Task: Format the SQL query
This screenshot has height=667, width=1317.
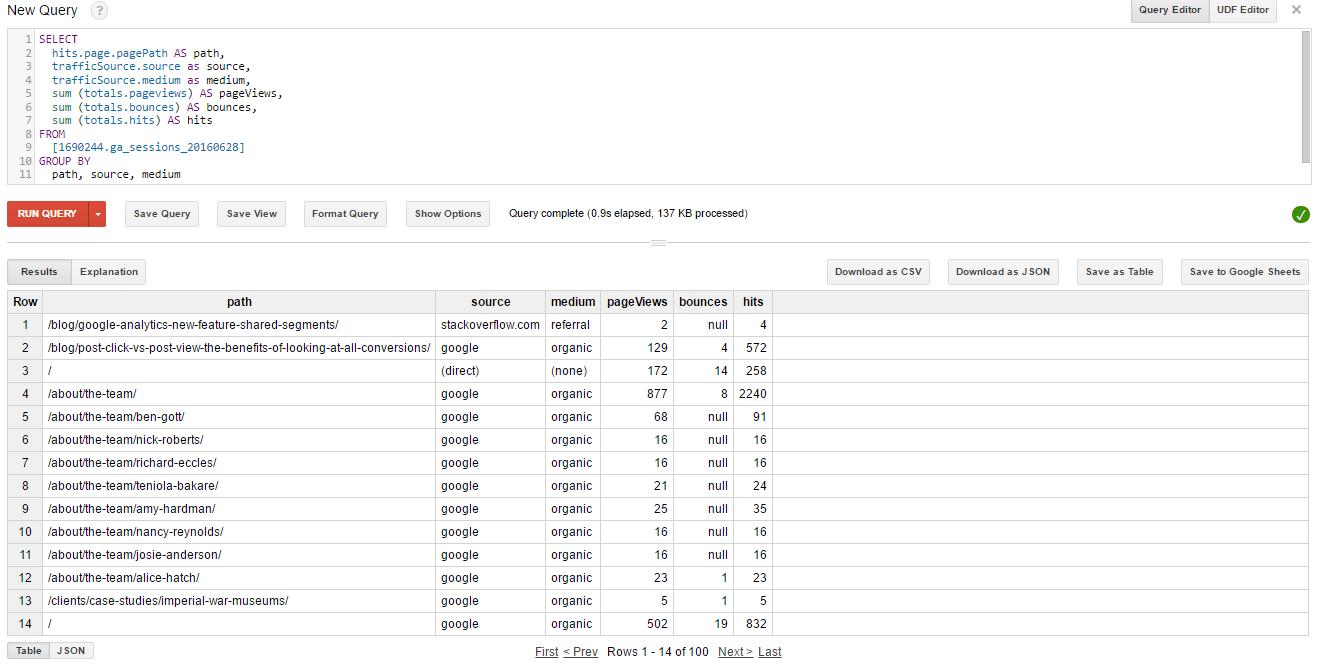Action: 345,213
